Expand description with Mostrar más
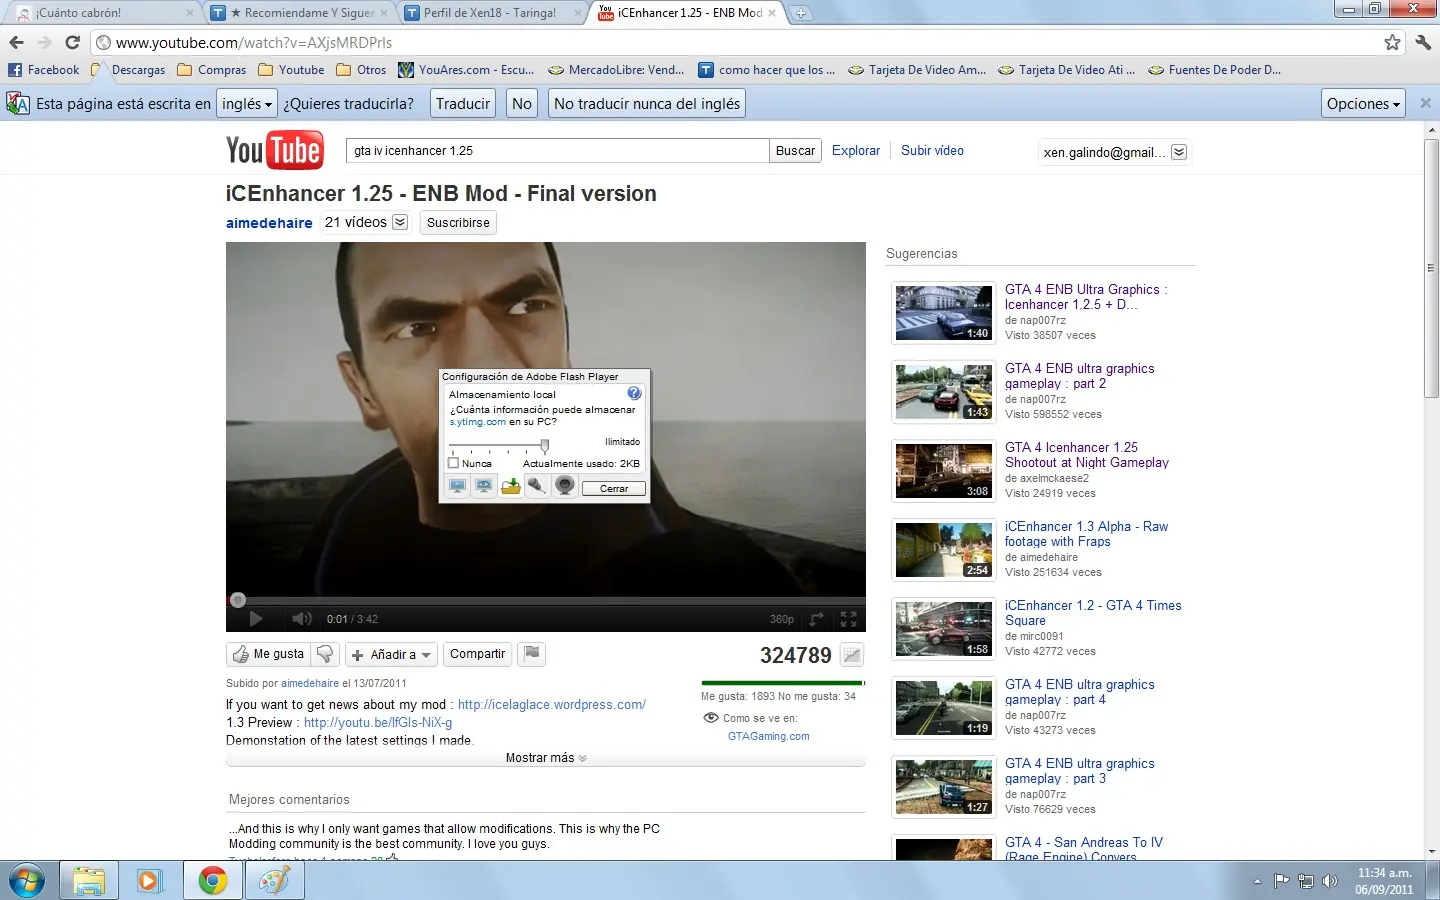This screenshot has width=1440, height=900. [546, 758]
